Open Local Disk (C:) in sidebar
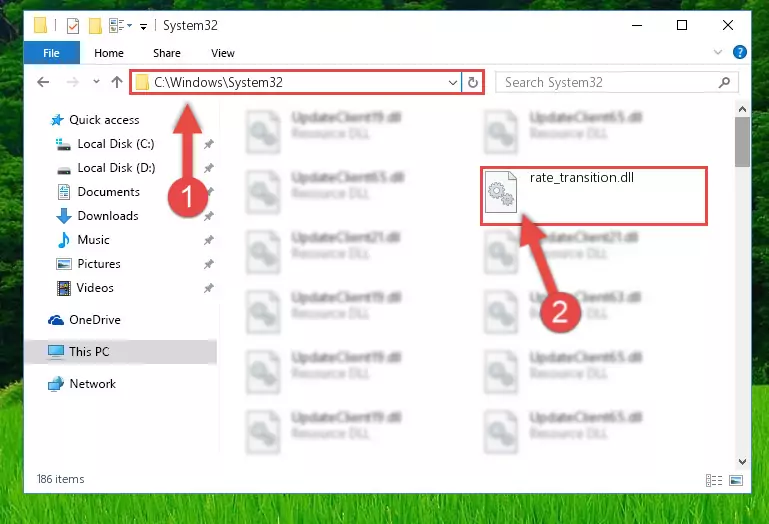The height and width of the screenshot is (524, 769). pos(116,144)
